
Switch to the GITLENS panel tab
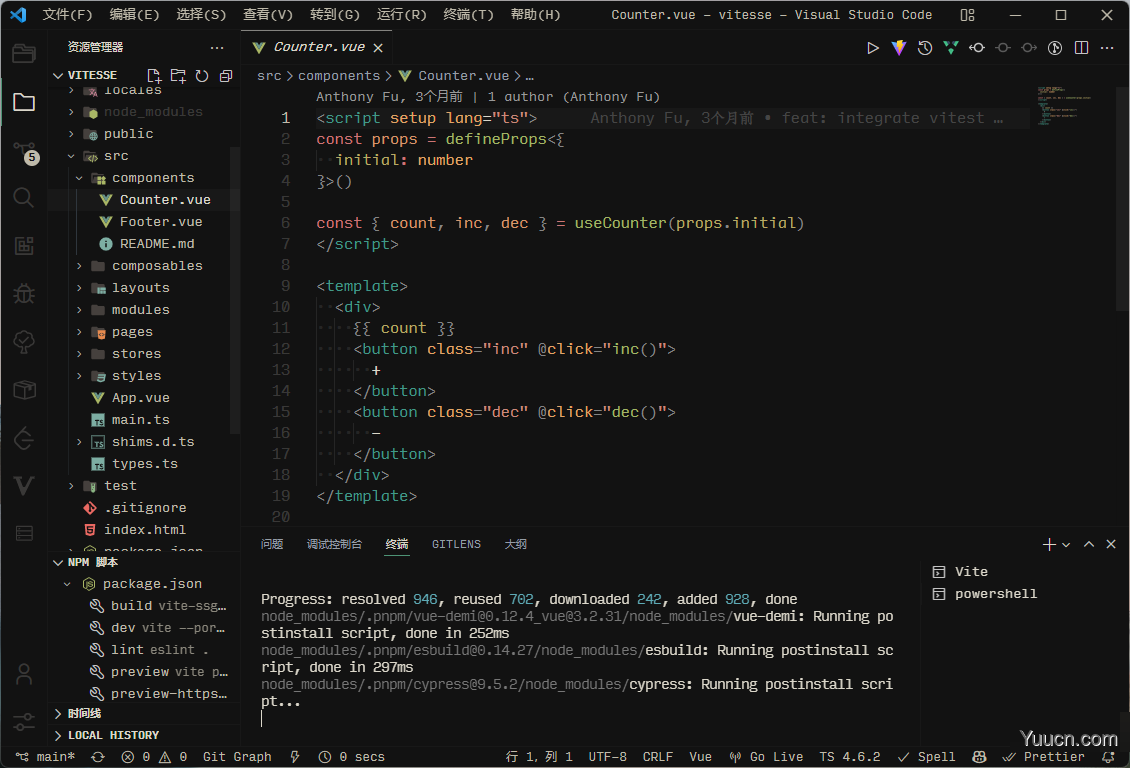tap(456, 545)
